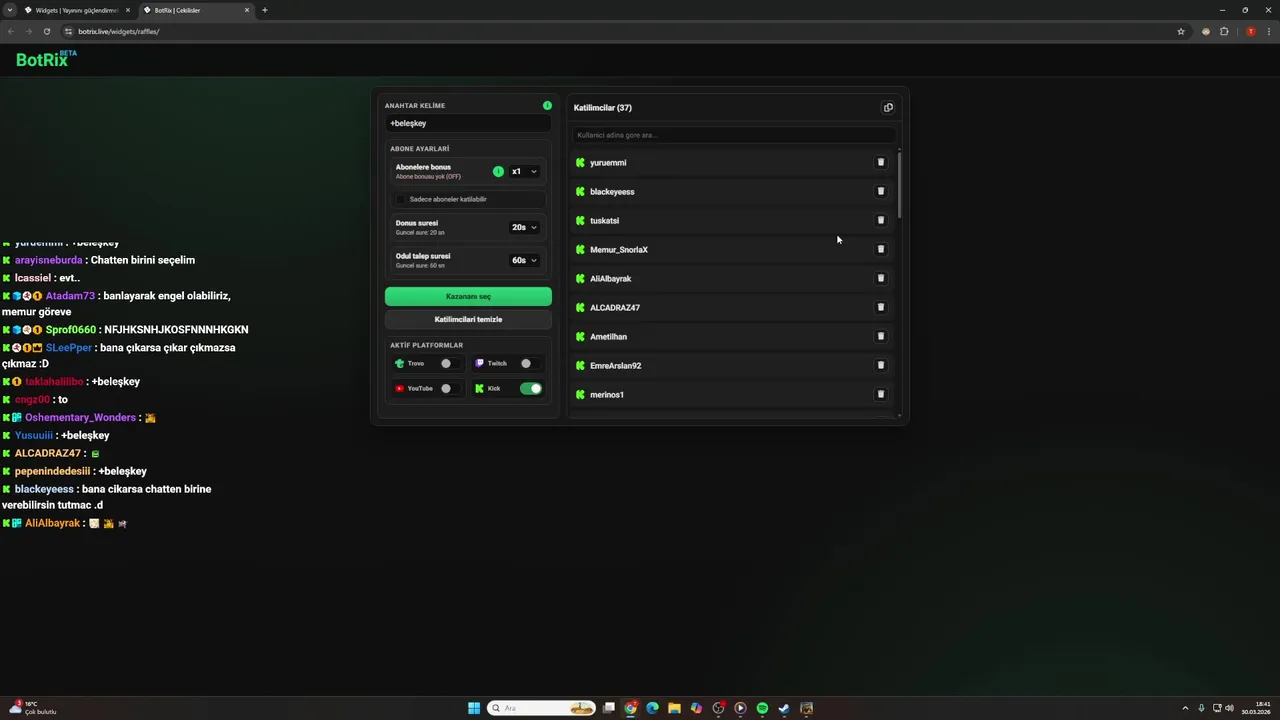Open Windows Start menu

point(474,708)
